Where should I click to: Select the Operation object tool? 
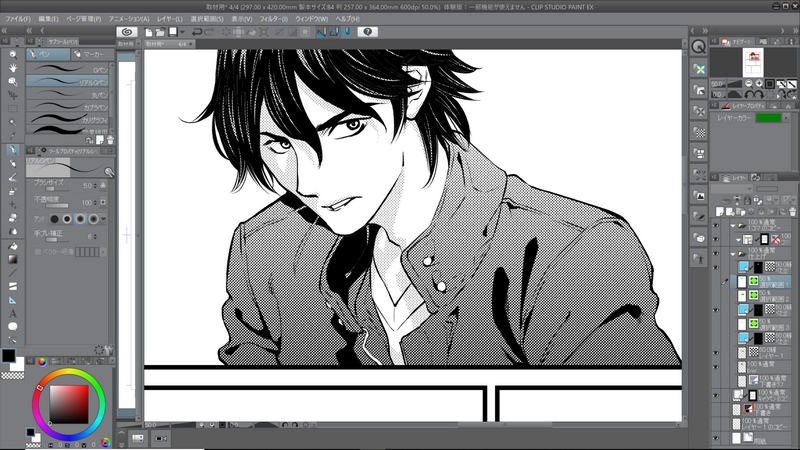pyautogui.click(x=13, y=82)
